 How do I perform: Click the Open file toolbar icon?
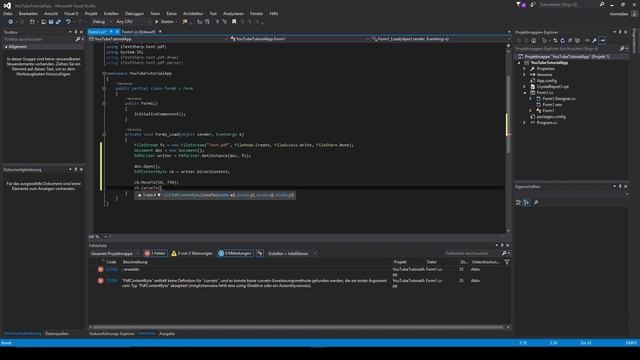point(43,22)
